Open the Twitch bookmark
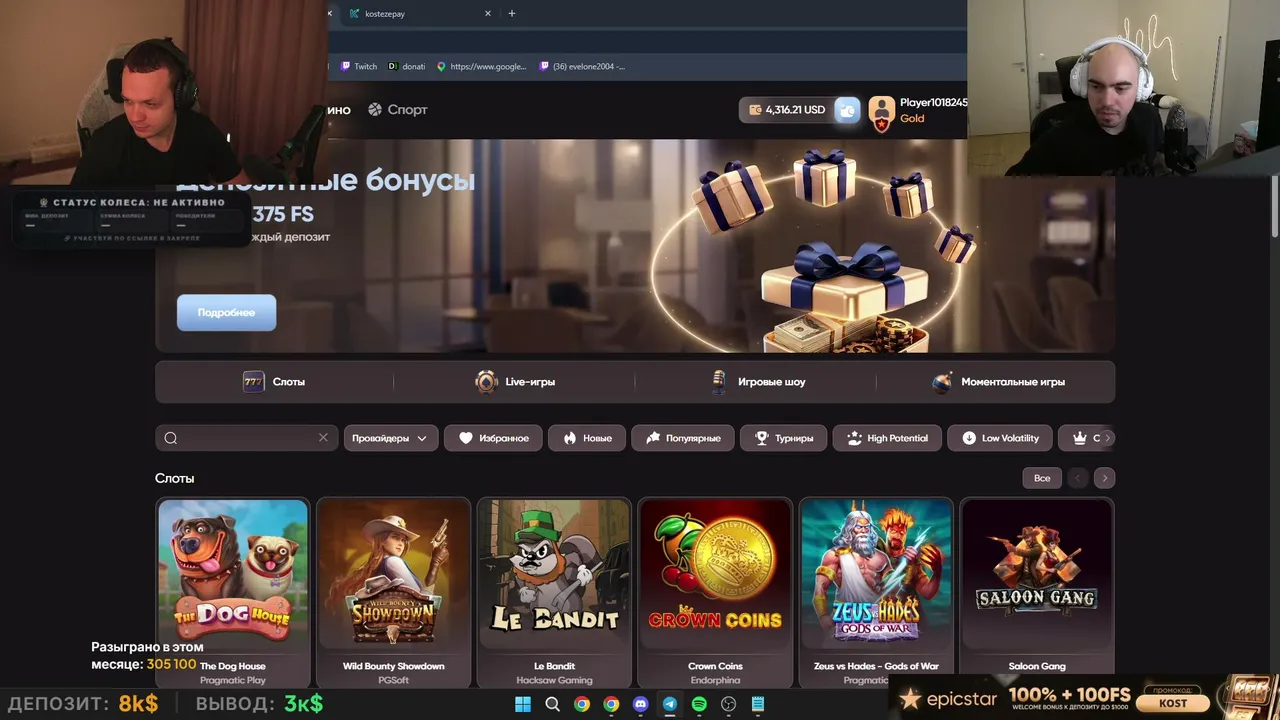The height and width of the screenshot is (720, 1280). pos(359,67)
